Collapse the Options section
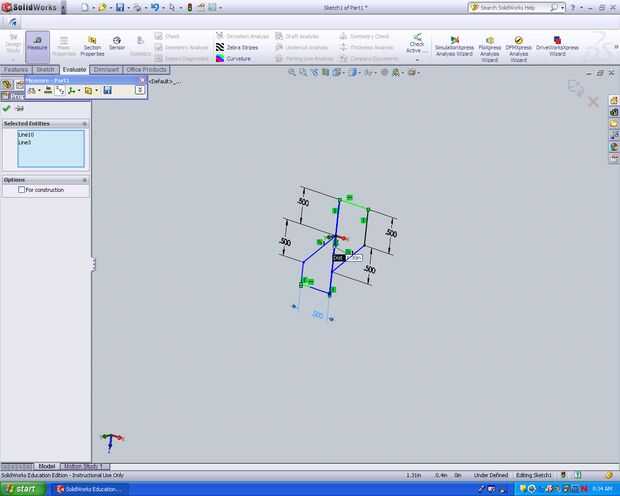 (84, 180)
